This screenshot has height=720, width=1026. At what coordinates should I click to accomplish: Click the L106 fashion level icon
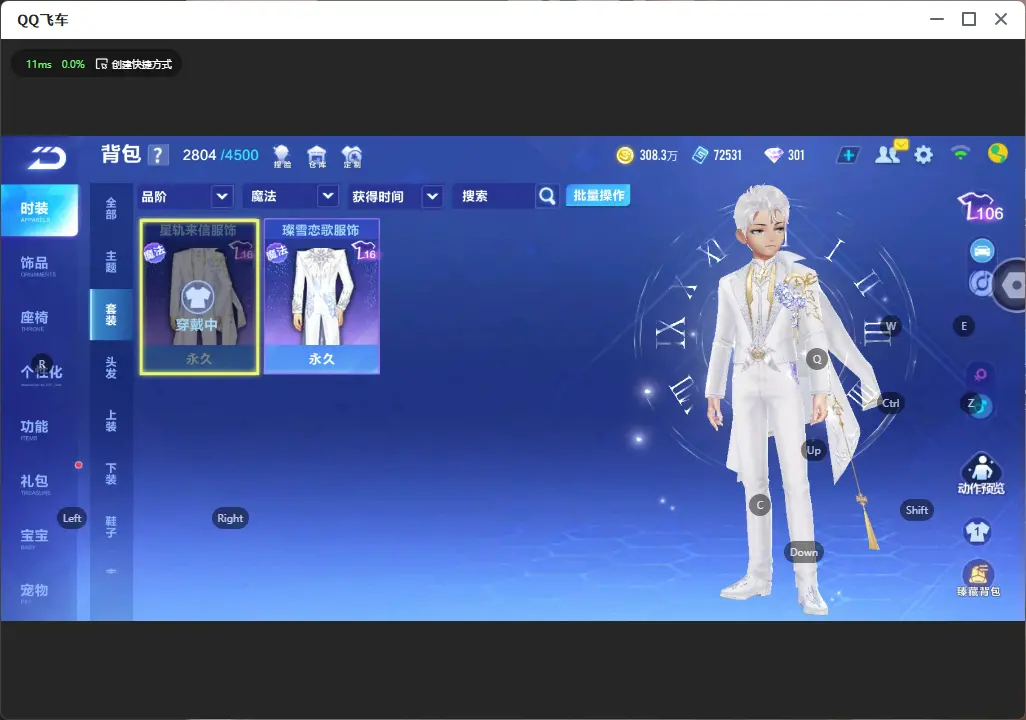pyautogui.click(x=980, y=207)
